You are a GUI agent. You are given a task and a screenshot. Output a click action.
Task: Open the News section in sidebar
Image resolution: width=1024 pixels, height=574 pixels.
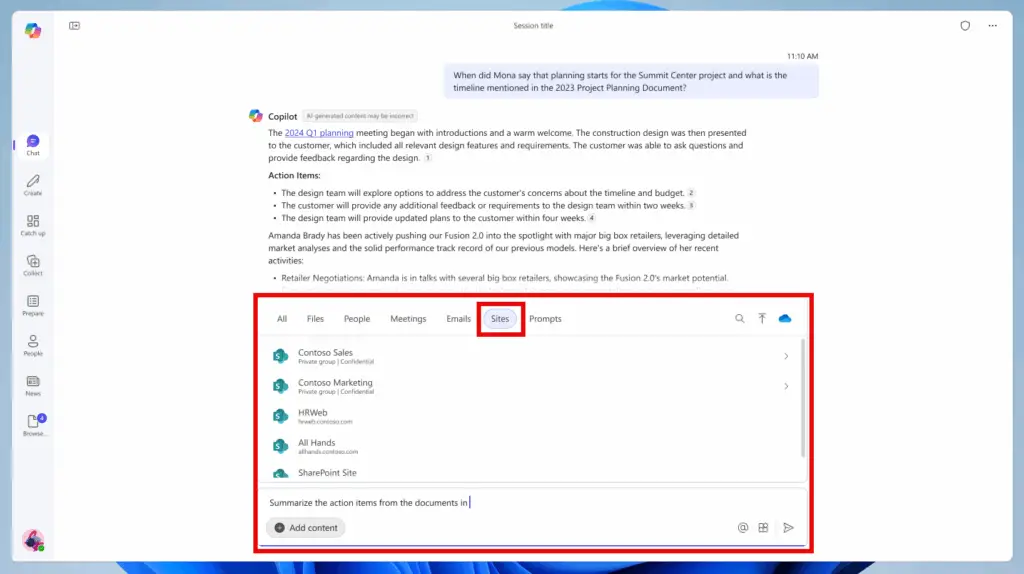(33, 384)
